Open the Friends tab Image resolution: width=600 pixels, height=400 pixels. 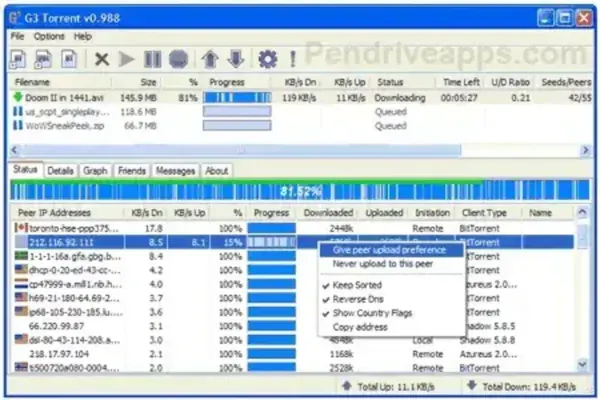pyautogui.click(x=132, y=171)
